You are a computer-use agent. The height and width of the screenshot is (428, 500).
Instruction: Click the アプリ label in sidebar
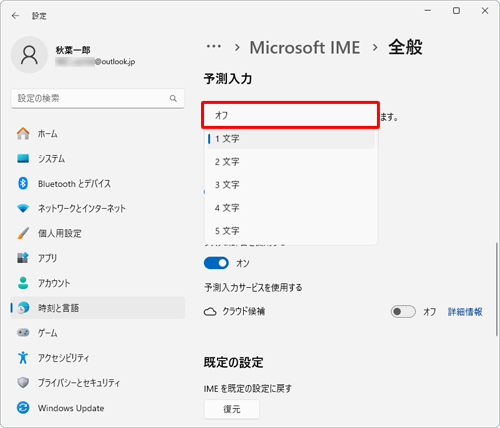coord(47,258)
